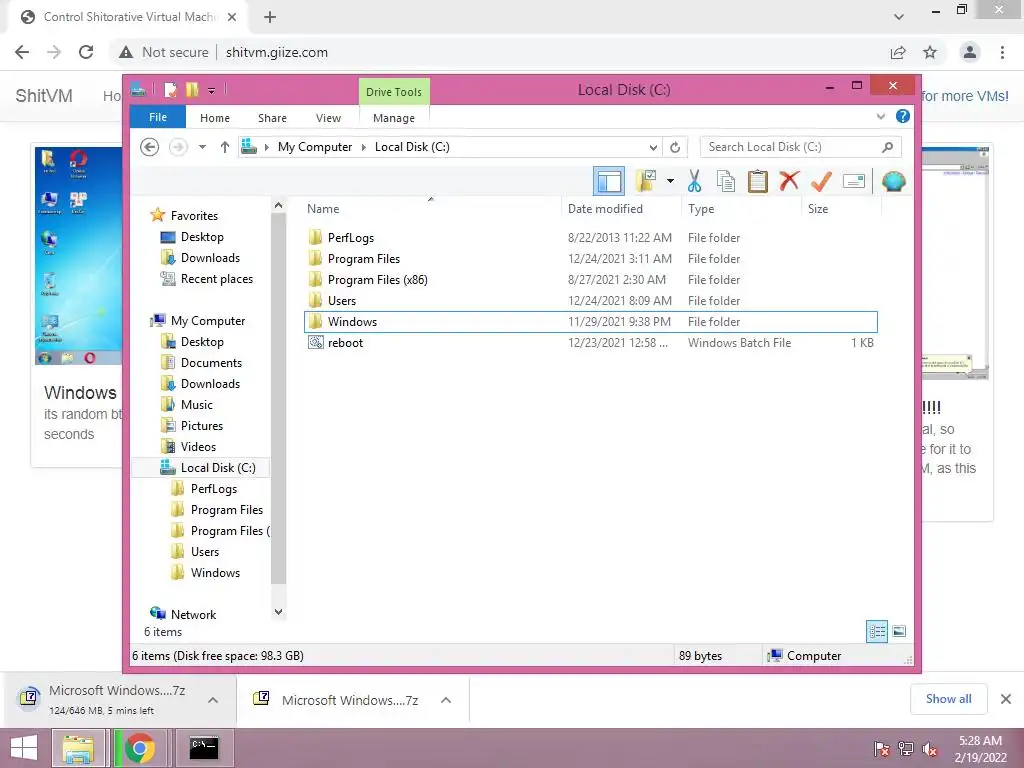The width and height of the screenshot is (1024, 768).
Task: Open Documents in navigation pane
Action: [x=211, y=362]
